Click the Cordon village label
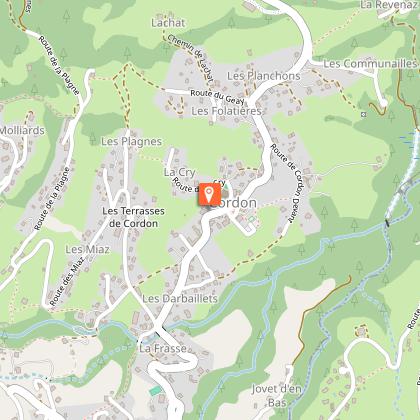Viewport: 420px width, 420px height. click(233, 203)
